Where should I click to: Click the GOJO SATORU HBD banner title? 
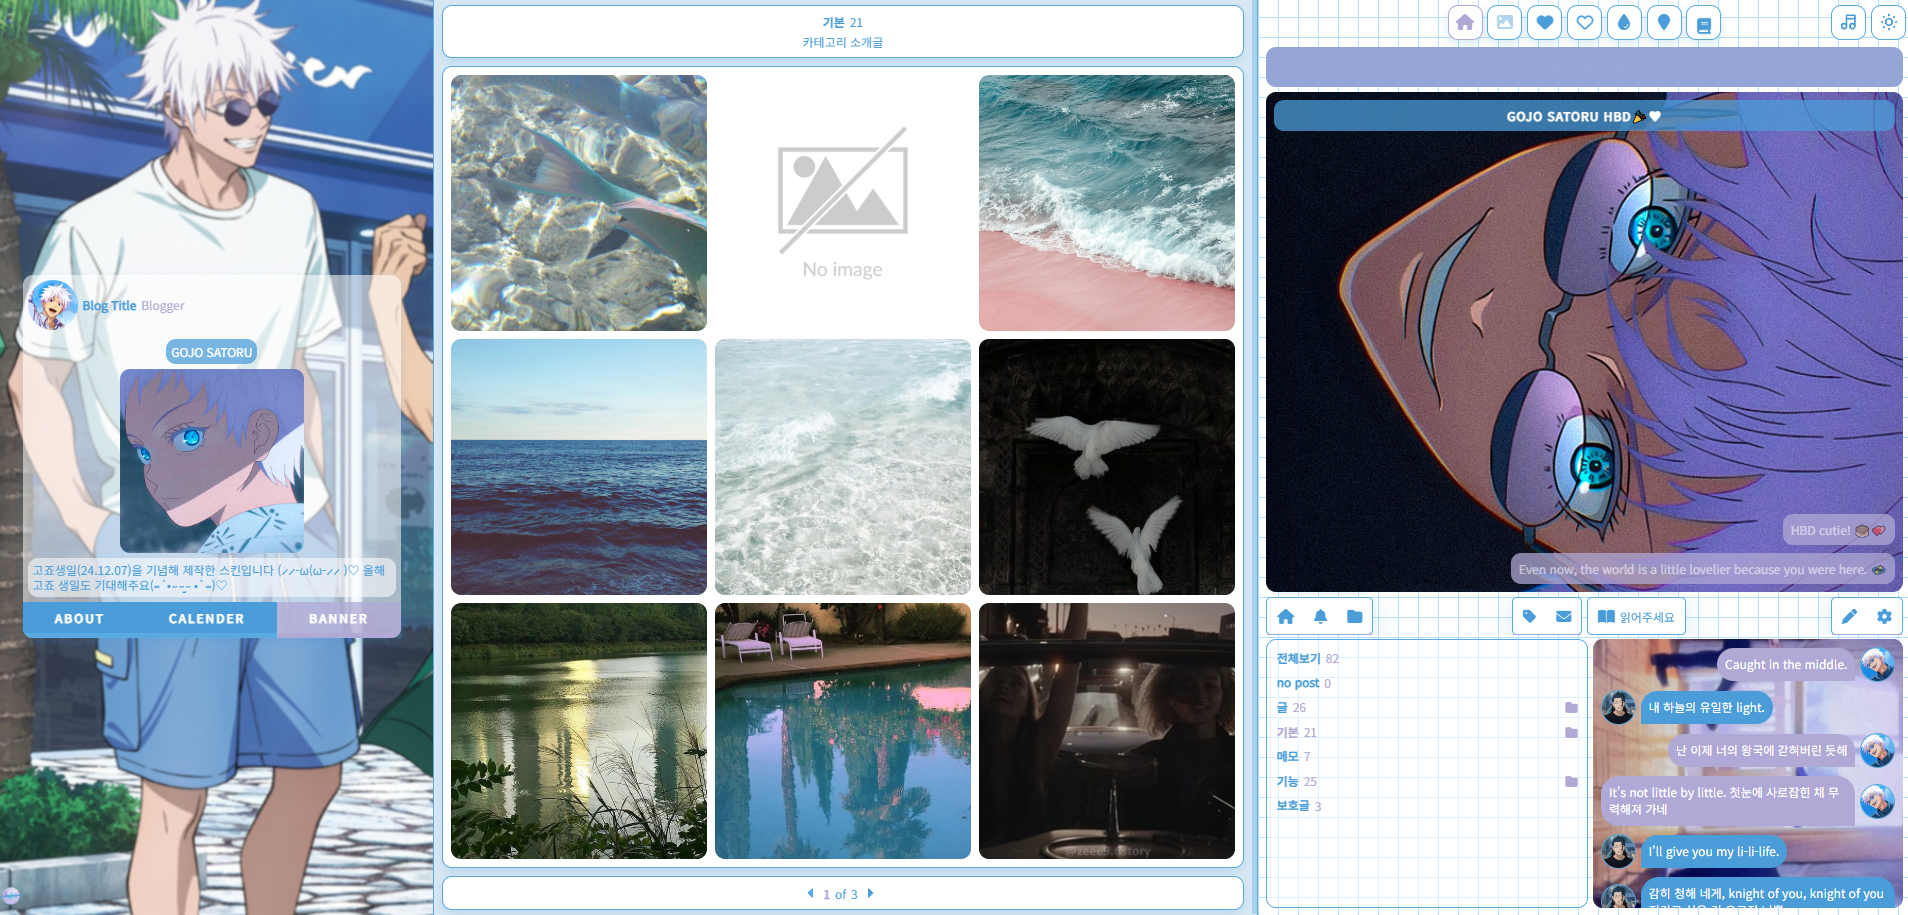click(1584, 116)
